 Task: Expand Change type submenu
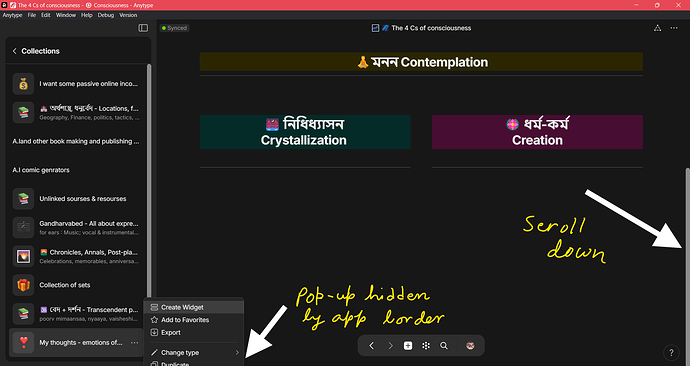194,352
